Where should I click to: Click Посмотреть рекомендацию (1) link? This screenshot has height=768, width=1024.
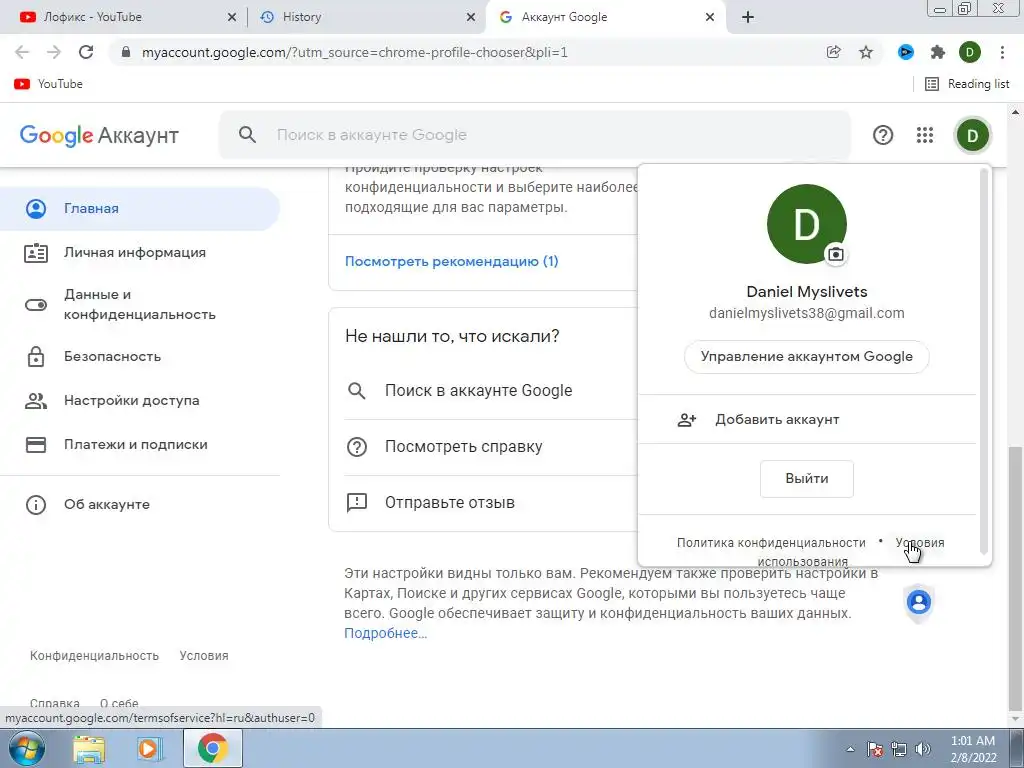[x=451, y=261]
